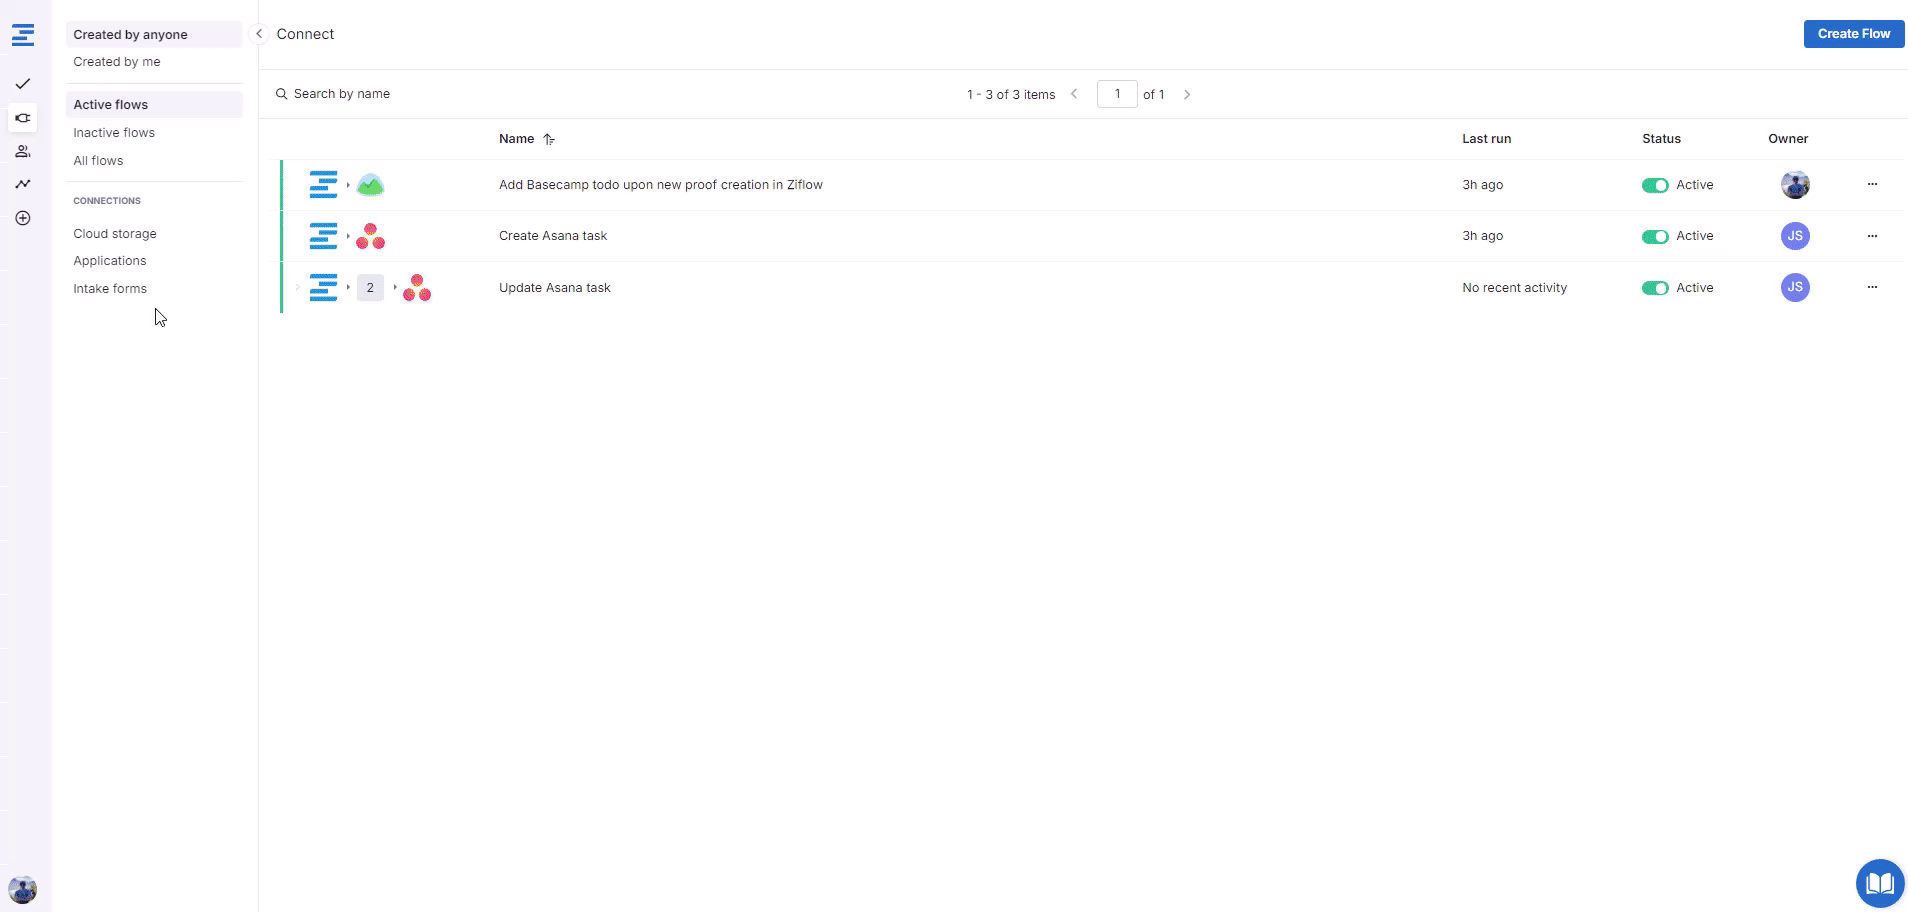Open more options for Create Asana task
The width and height of the screenshot is (1908, 912).
pos(1872,236)
